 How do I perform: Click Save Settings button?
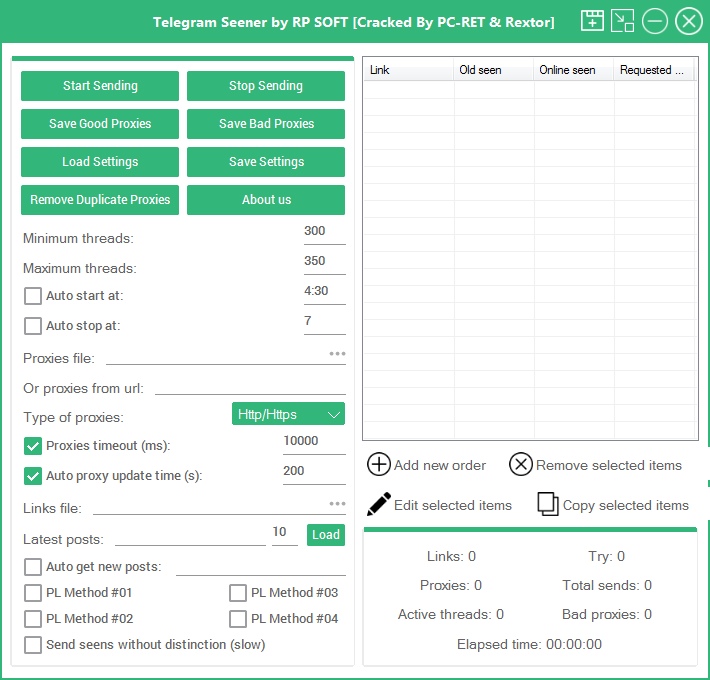tap(266, 162)
